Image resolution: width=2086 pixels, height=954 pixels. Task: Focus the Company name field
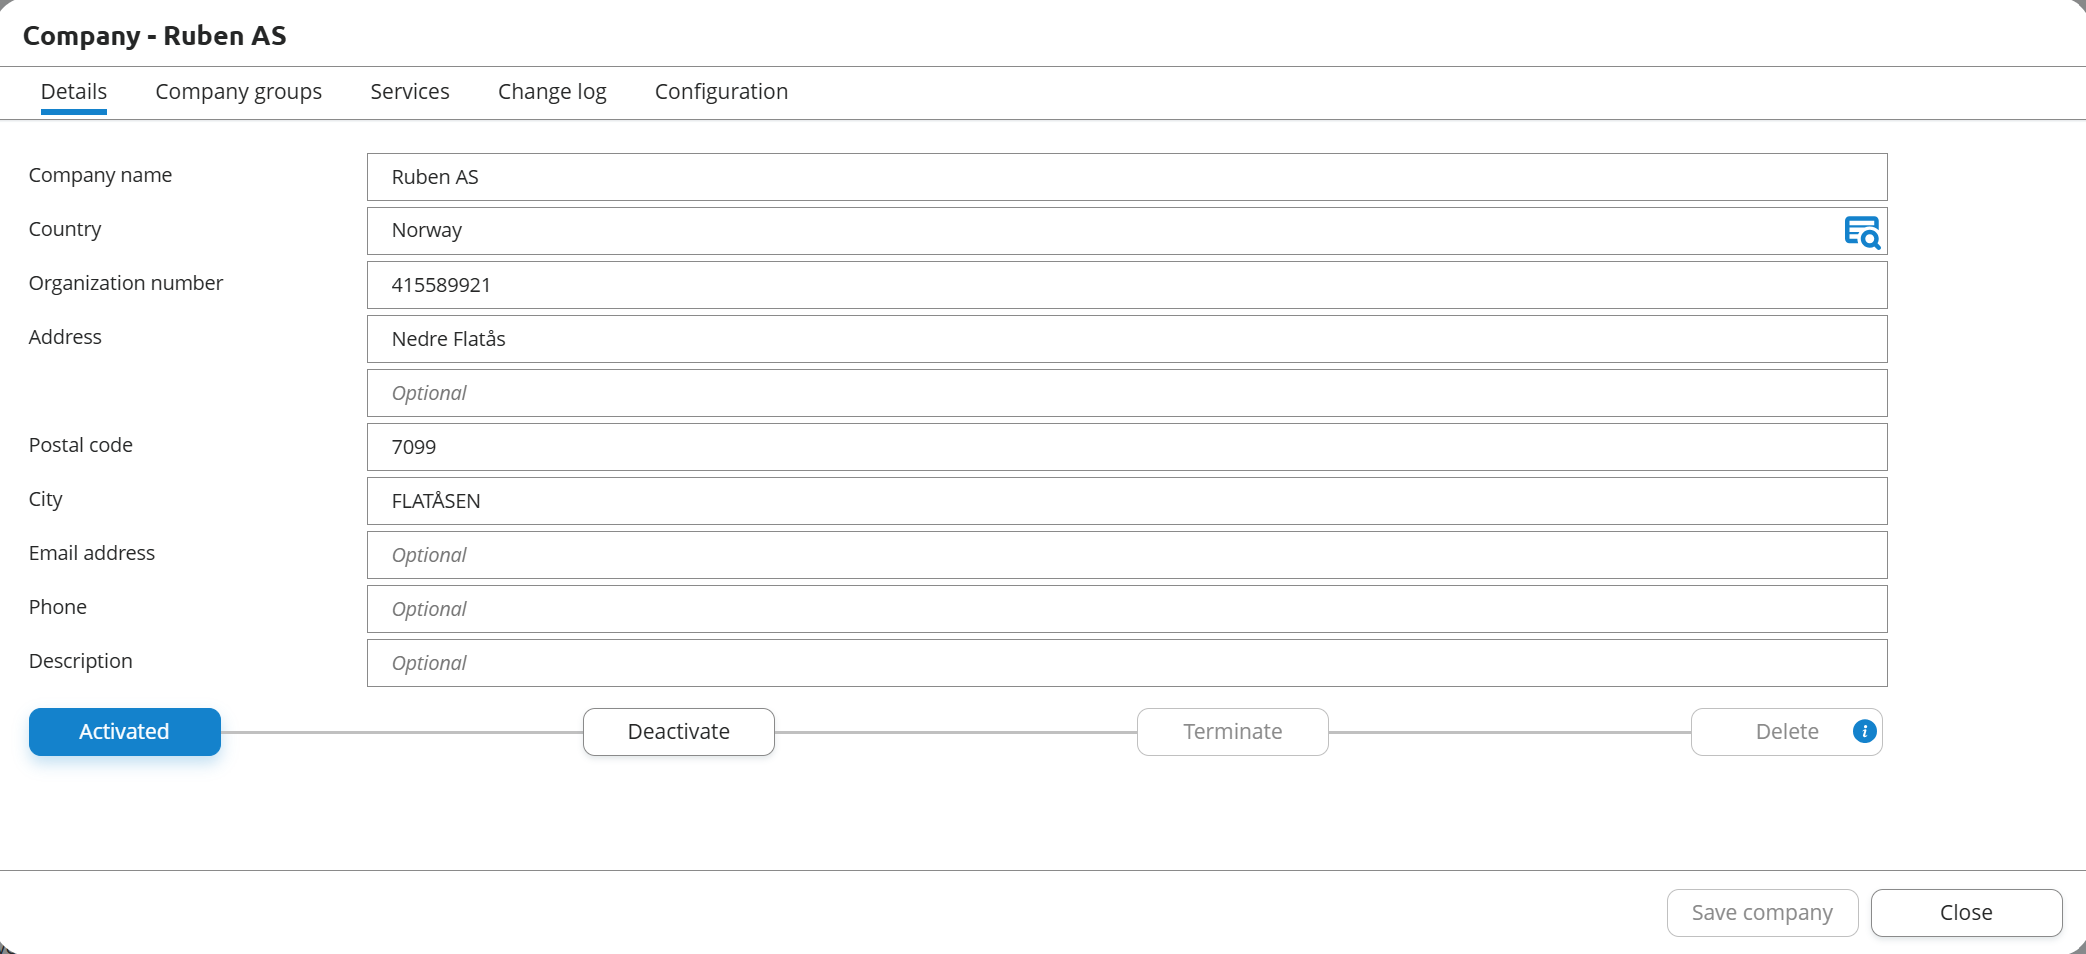[x=1126, y=177]
